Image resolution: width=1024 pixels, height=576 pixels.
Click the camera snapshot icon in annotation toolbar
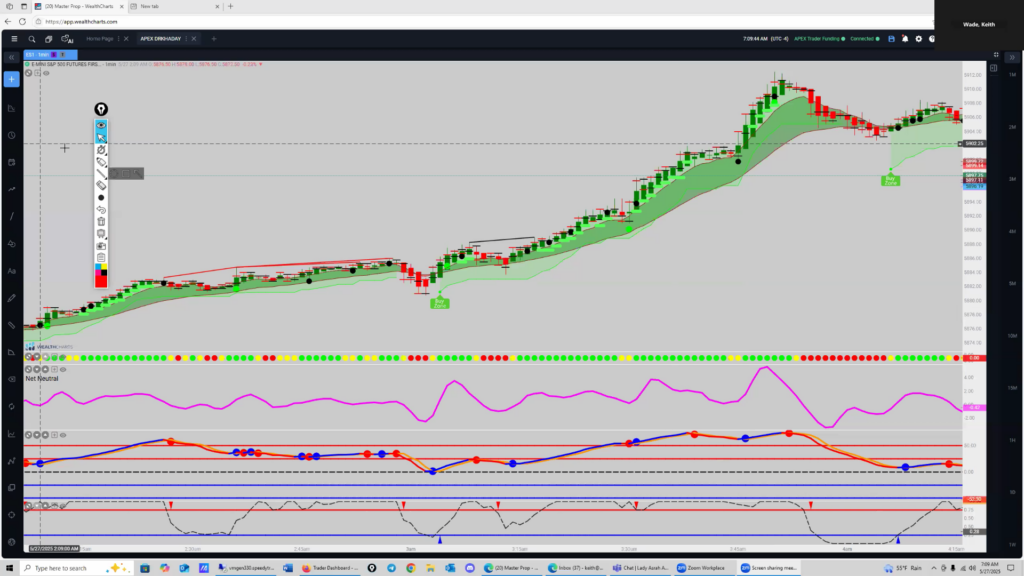[x=101, y=246]
